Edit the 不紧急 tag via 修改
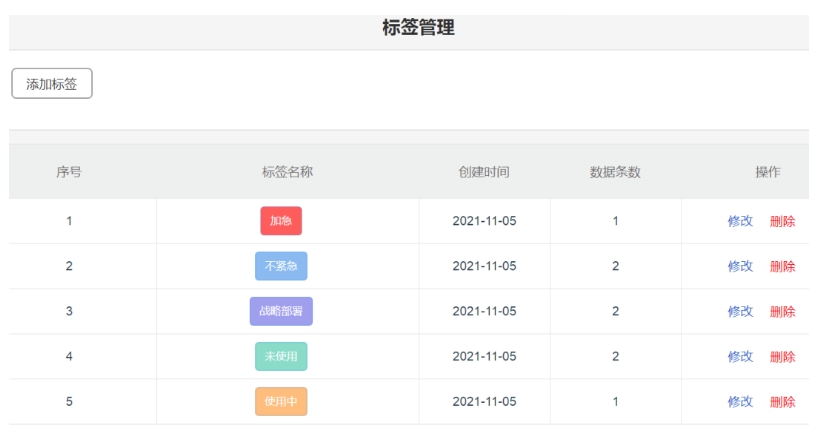 pyautogui.click(x=740, y=266)
